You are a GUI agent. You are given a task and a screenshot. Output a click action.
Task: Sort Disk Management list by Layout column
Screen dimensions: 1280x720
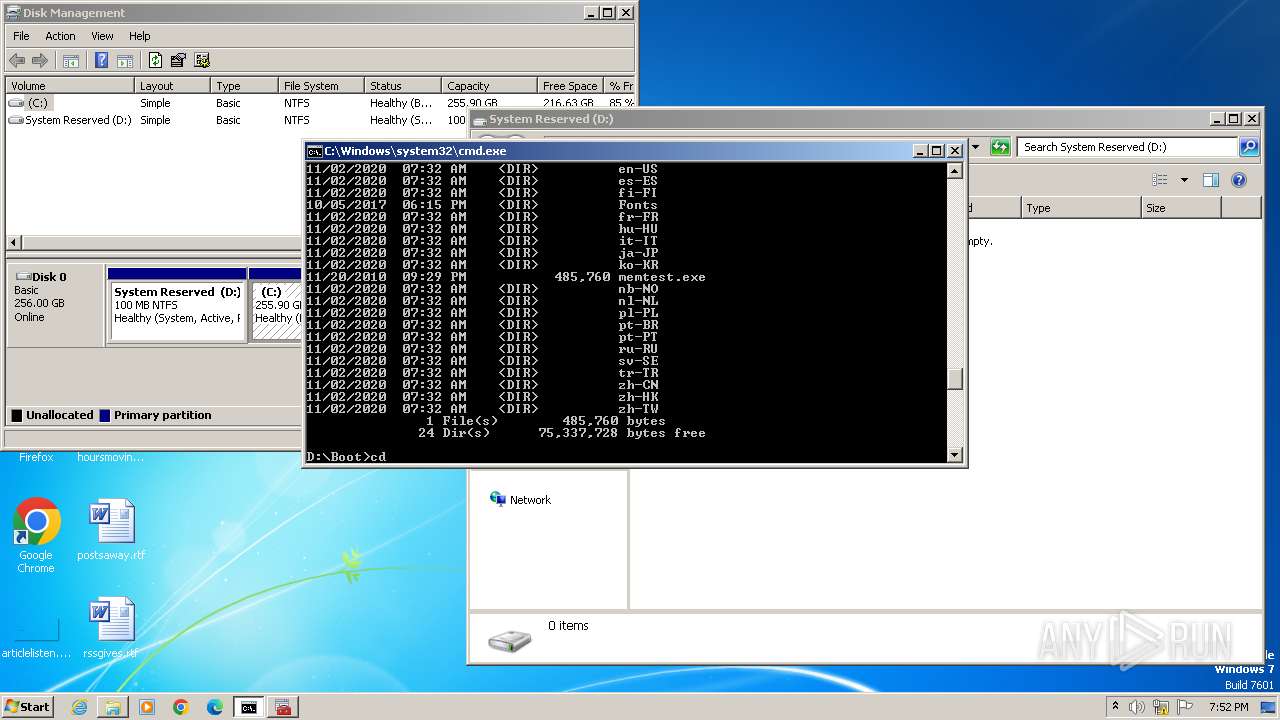pos(172,86)
